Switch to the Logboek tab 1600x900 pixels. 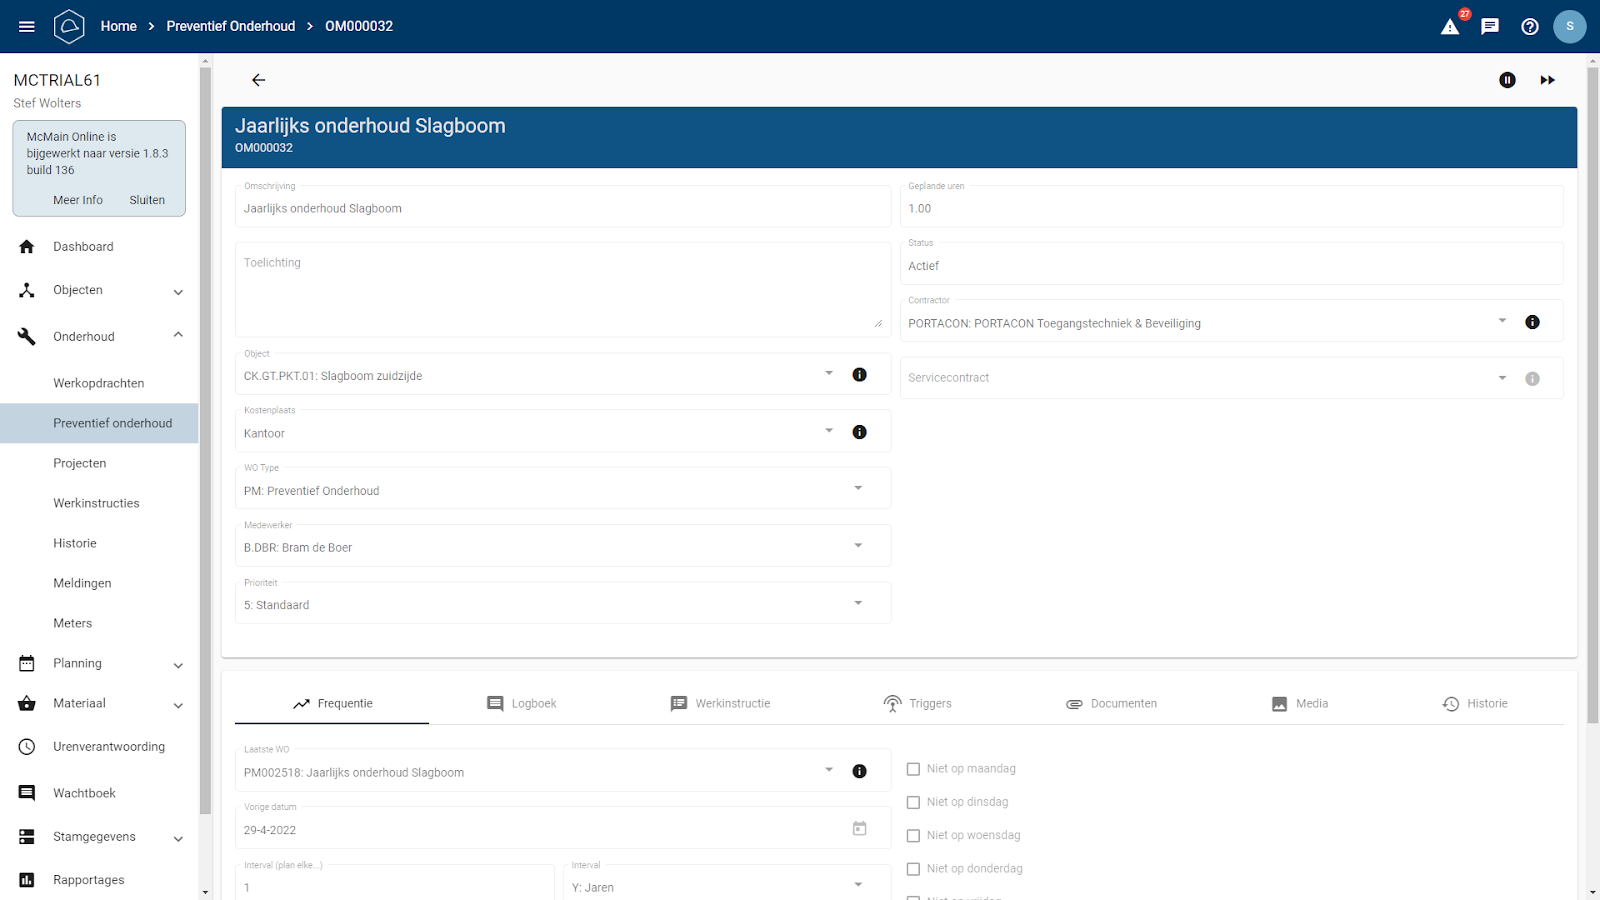coord(521,704)
